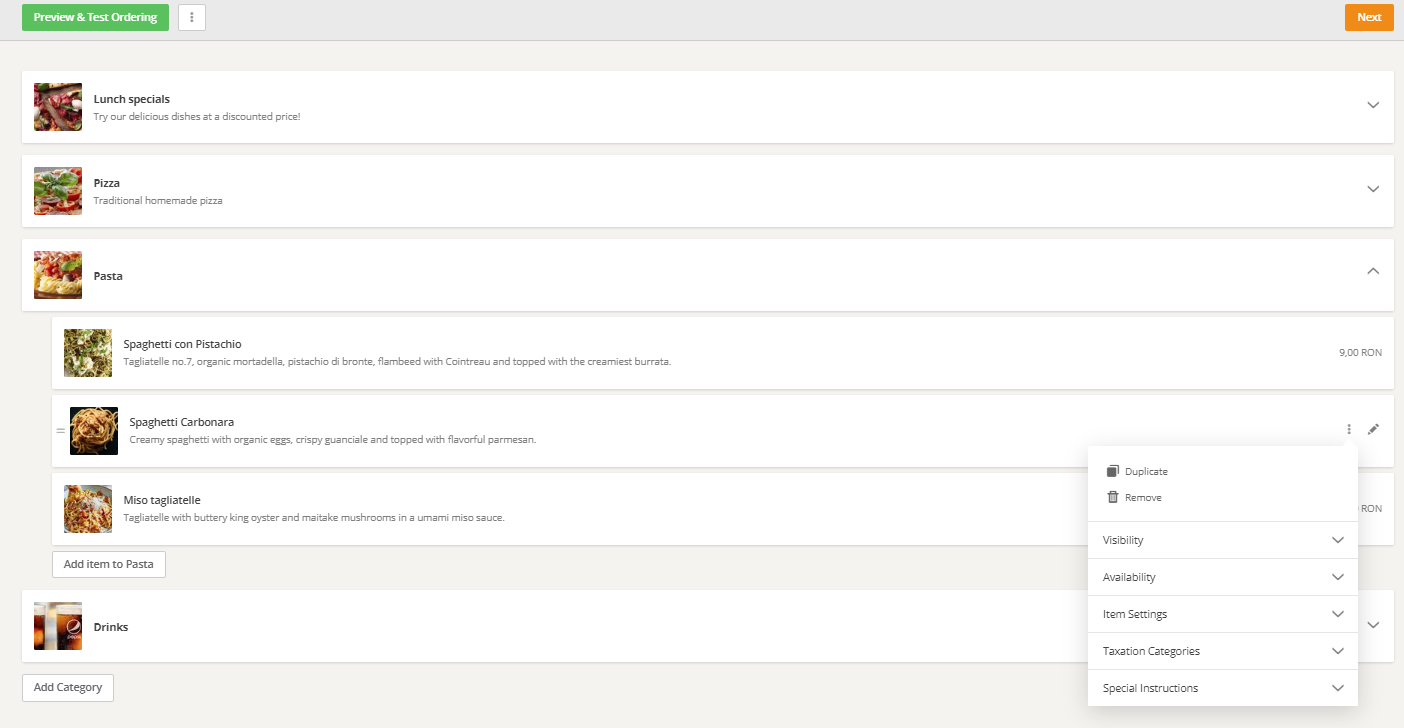Click the trash icon to remove the item
1404x728 pixels.
pyautogui.click(x=1113, y=497)
